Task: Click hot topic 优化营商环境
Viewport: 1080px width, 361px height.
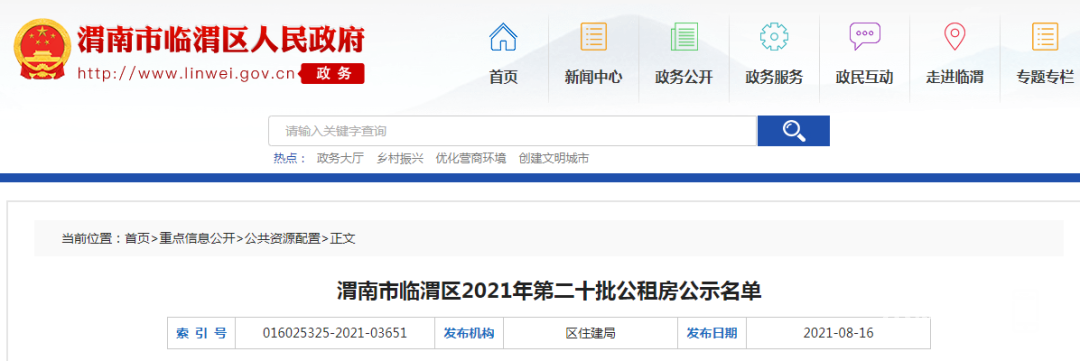Action: [x=470, y=158]
